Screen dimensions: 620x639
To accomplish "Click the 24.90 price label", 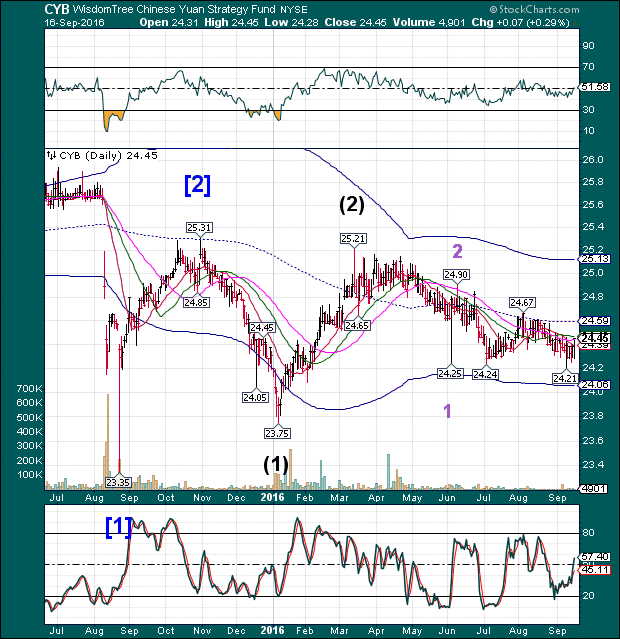I will tap(456, 275).
